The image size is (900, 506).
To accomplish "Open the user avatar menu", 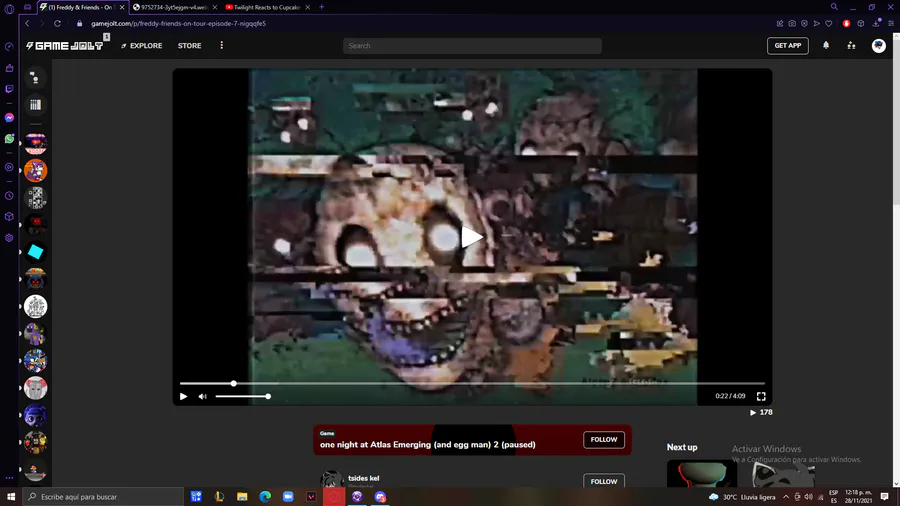I will tap(878, 45).
